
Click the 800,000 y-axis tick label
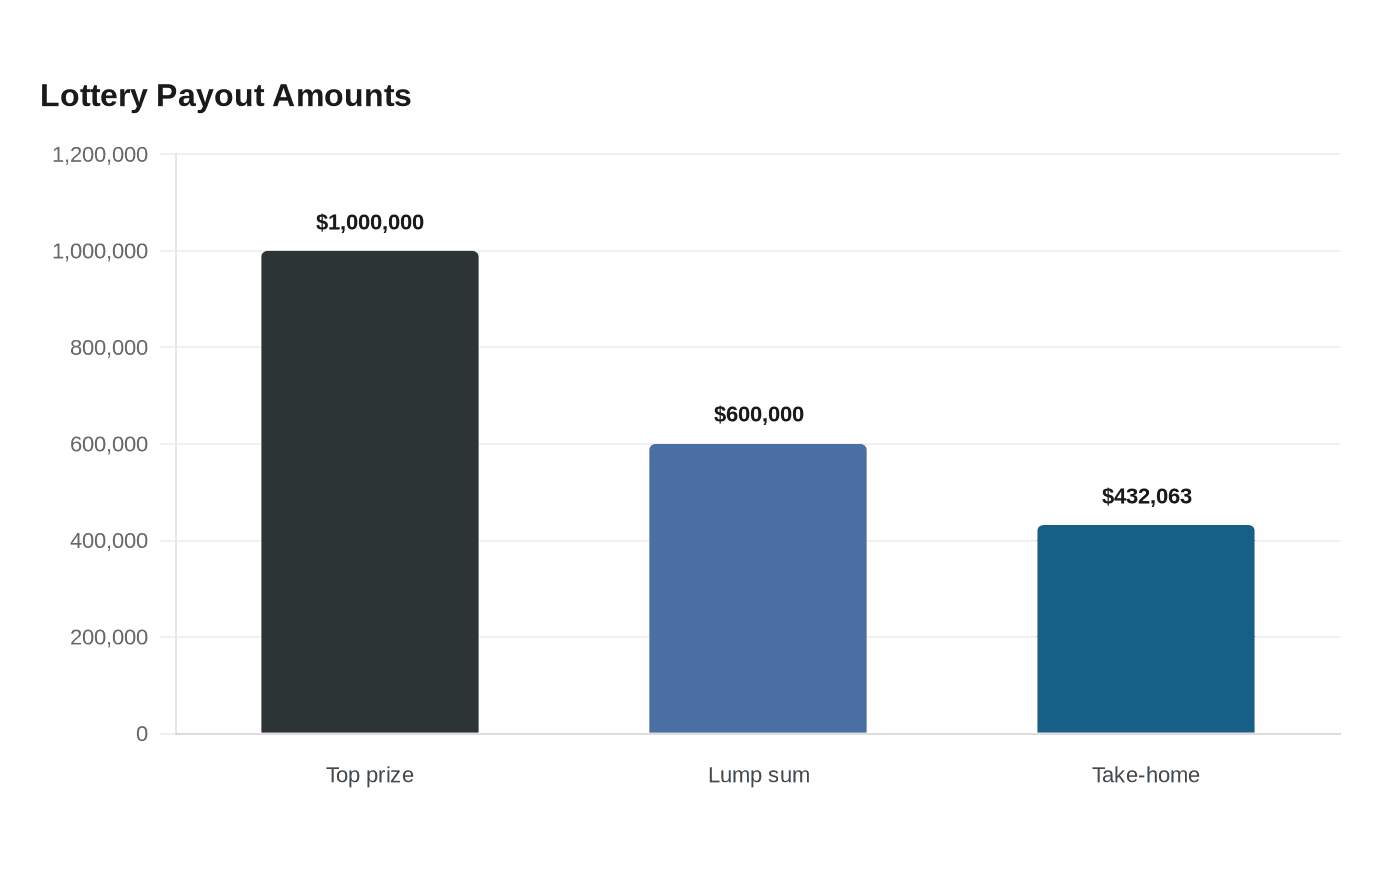(x=109, y=348)
